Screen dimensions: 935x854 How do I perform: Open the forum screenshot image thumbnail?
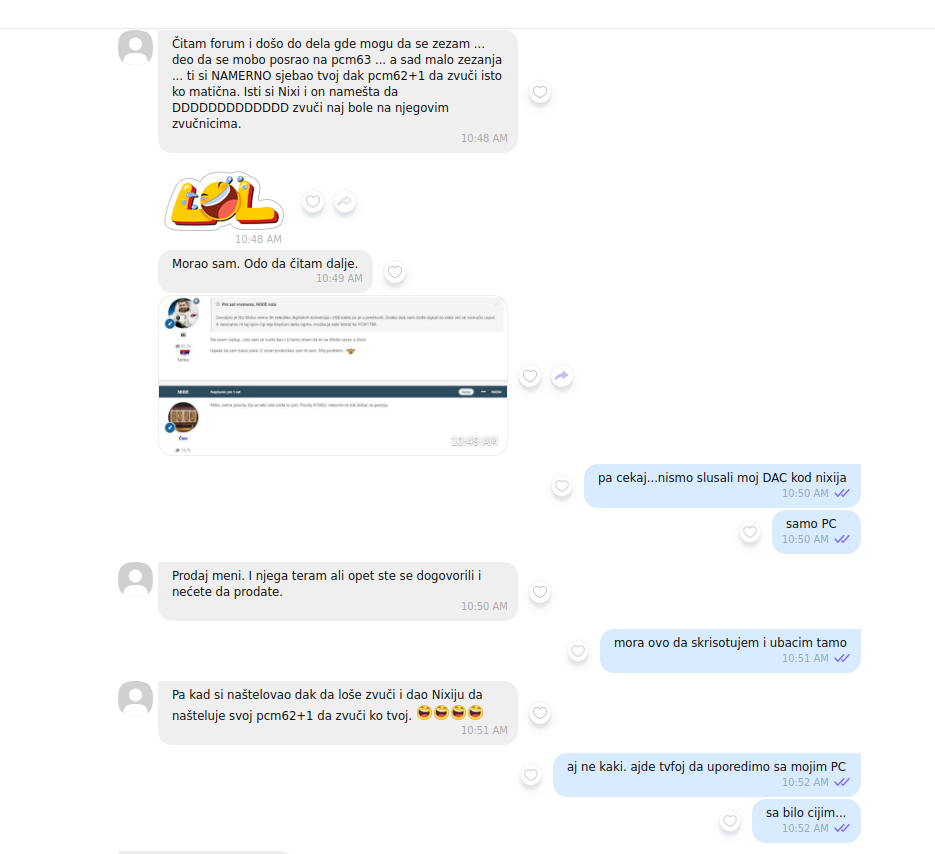coord(333,376)
